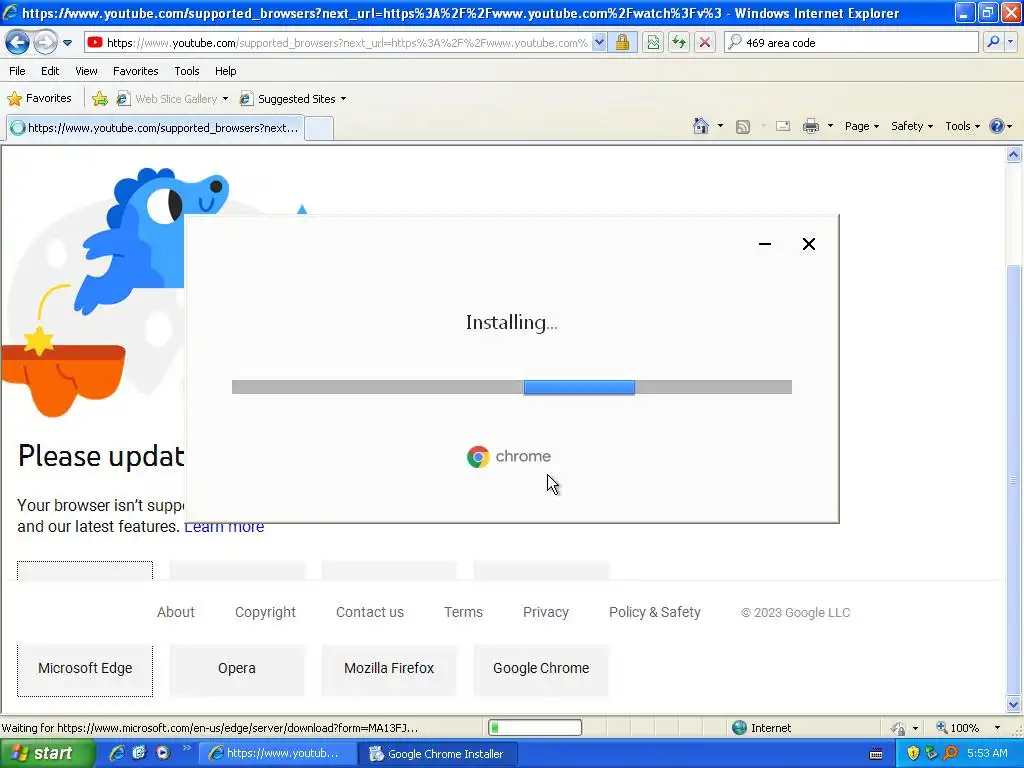Open the View menu
1024x768 pixels.
[86, 71]
